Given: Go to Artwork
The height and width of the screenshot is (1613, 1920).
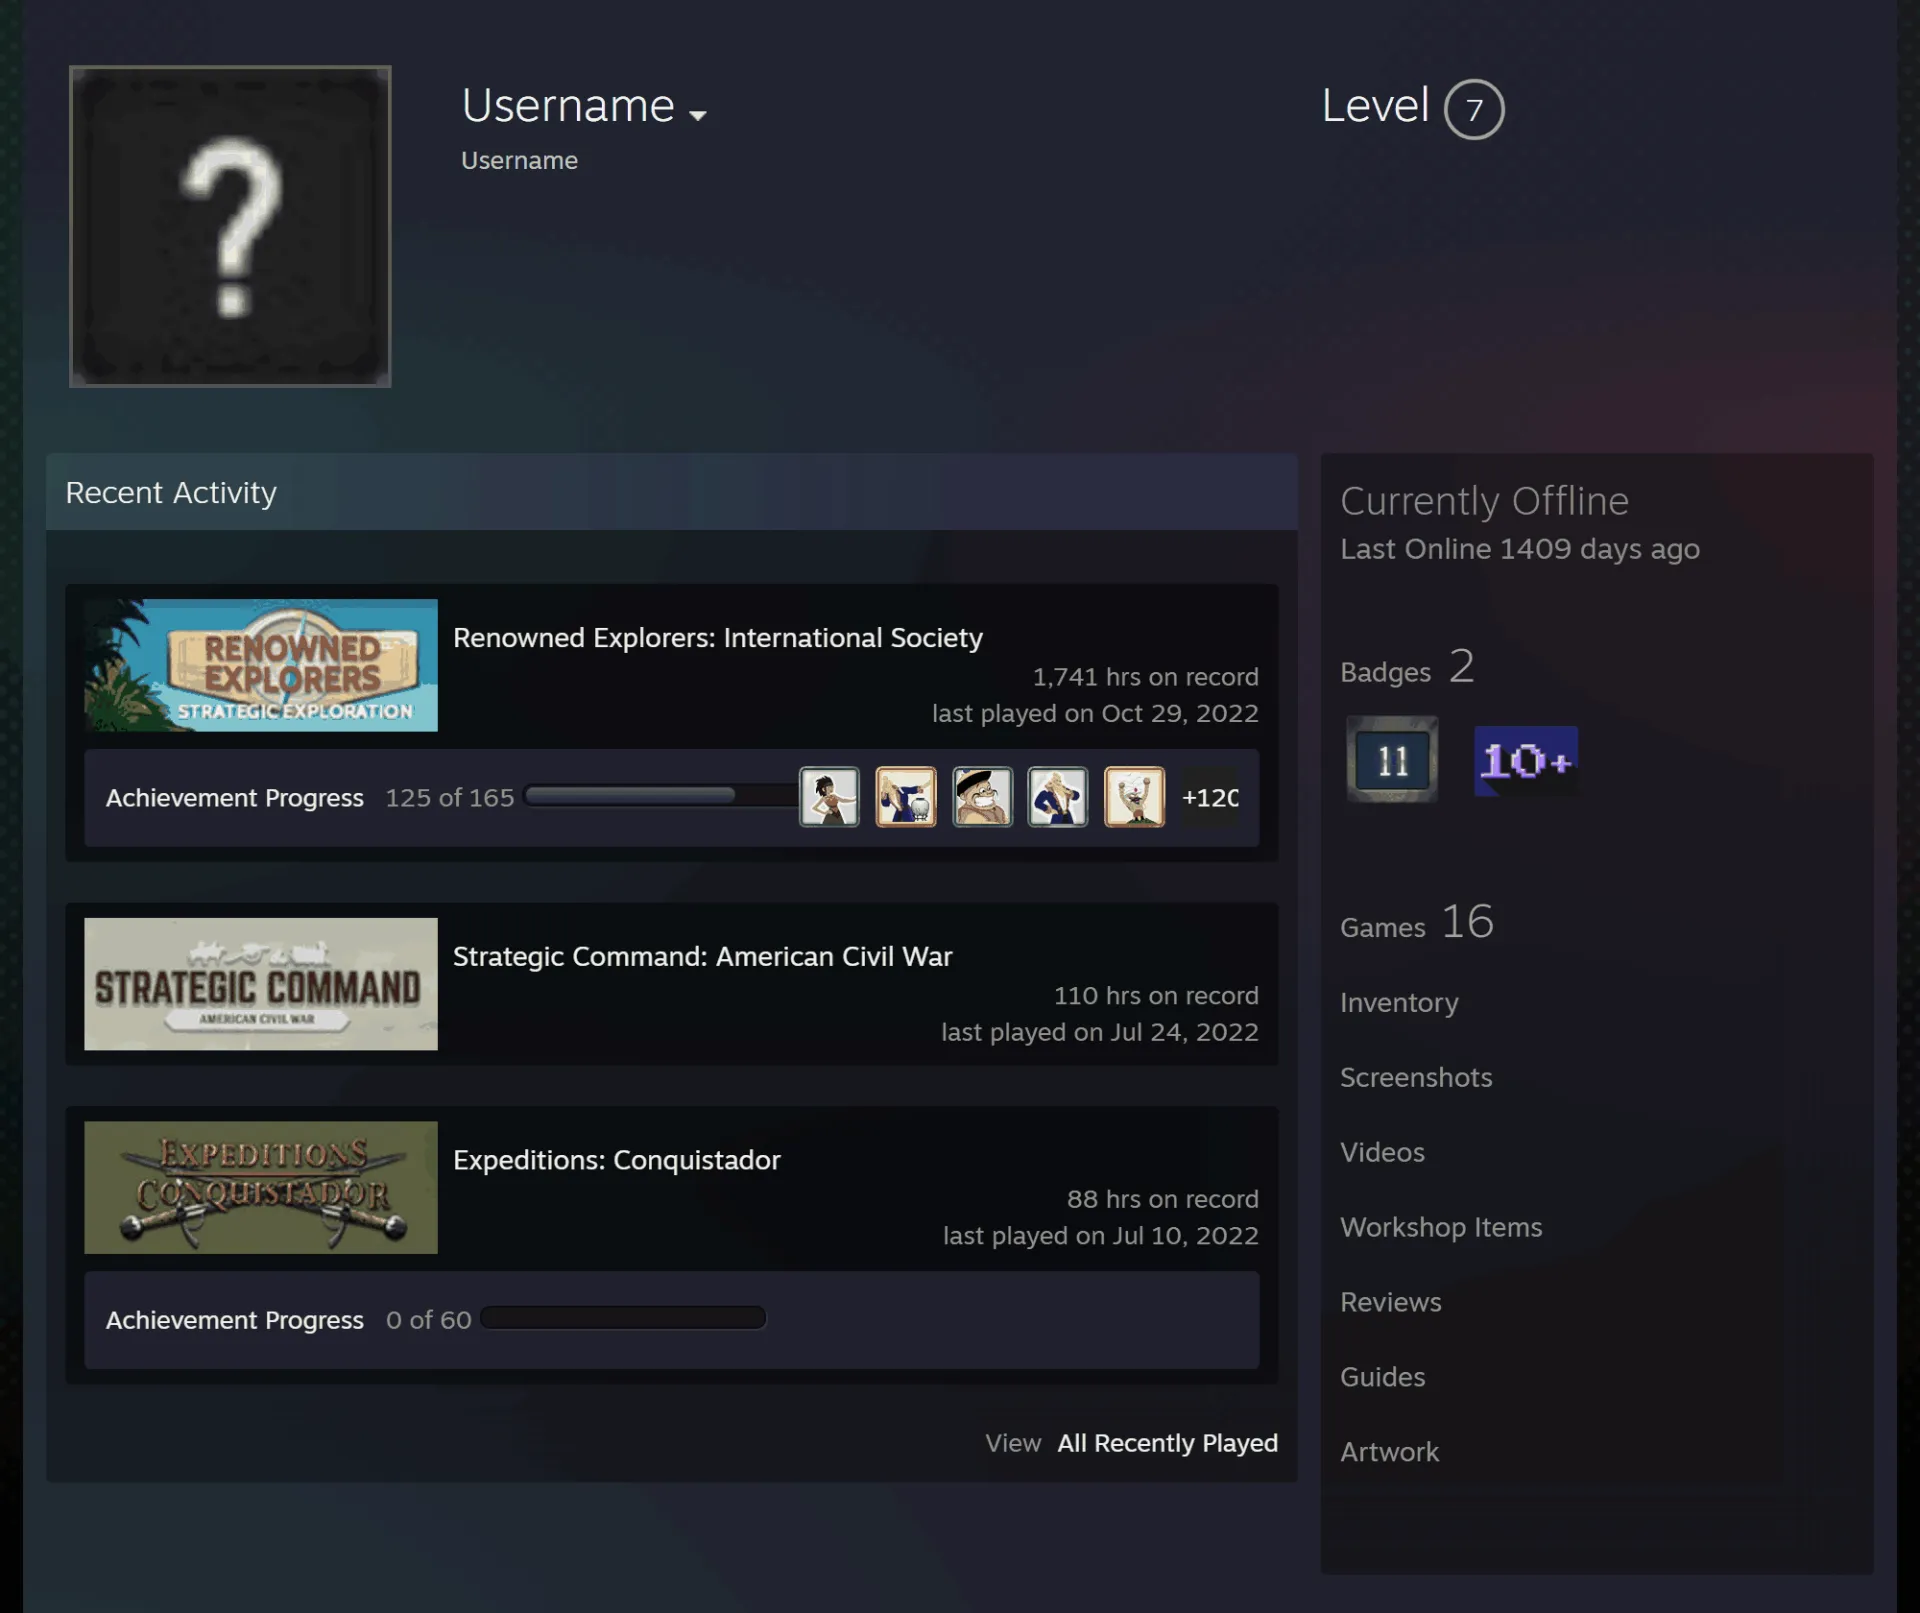Looking at the screenshot, I should [1390, 1452].
